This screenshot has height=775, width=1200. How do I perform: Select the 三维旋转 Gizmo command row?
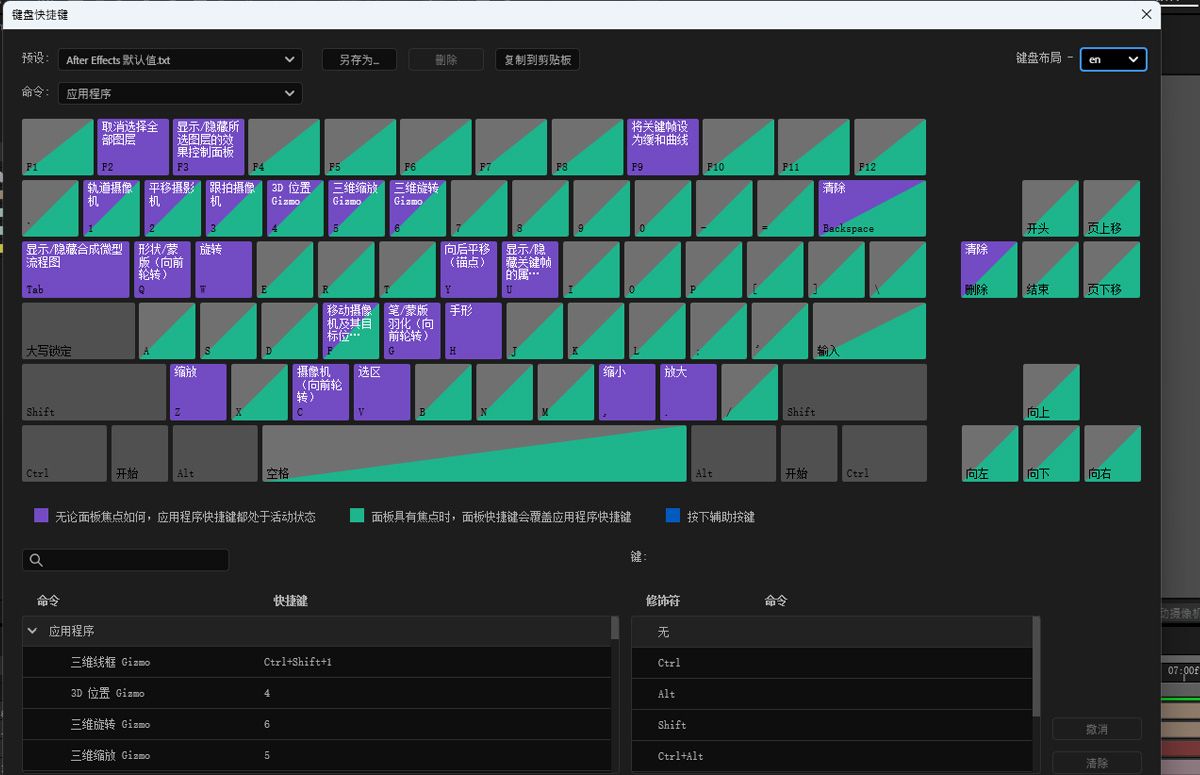pyautogui.click(x=316, y=724)
